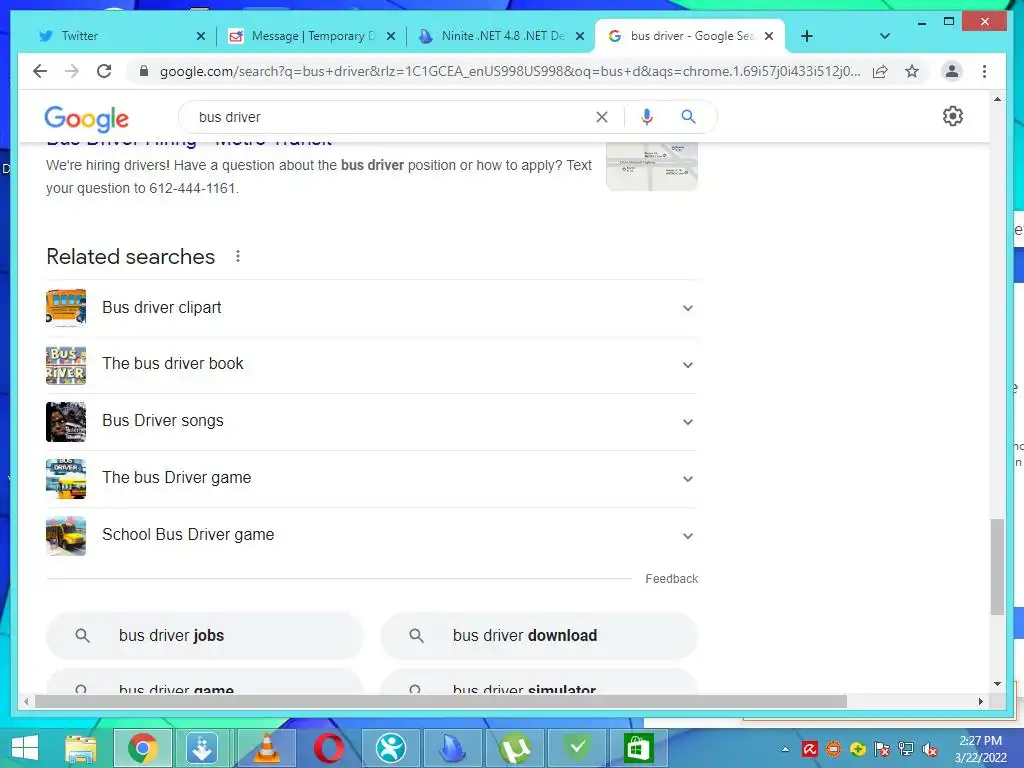Screen dimensions: 1024x768
Task: Open the tab search dropdown arrow
Action: coord(885,36)
